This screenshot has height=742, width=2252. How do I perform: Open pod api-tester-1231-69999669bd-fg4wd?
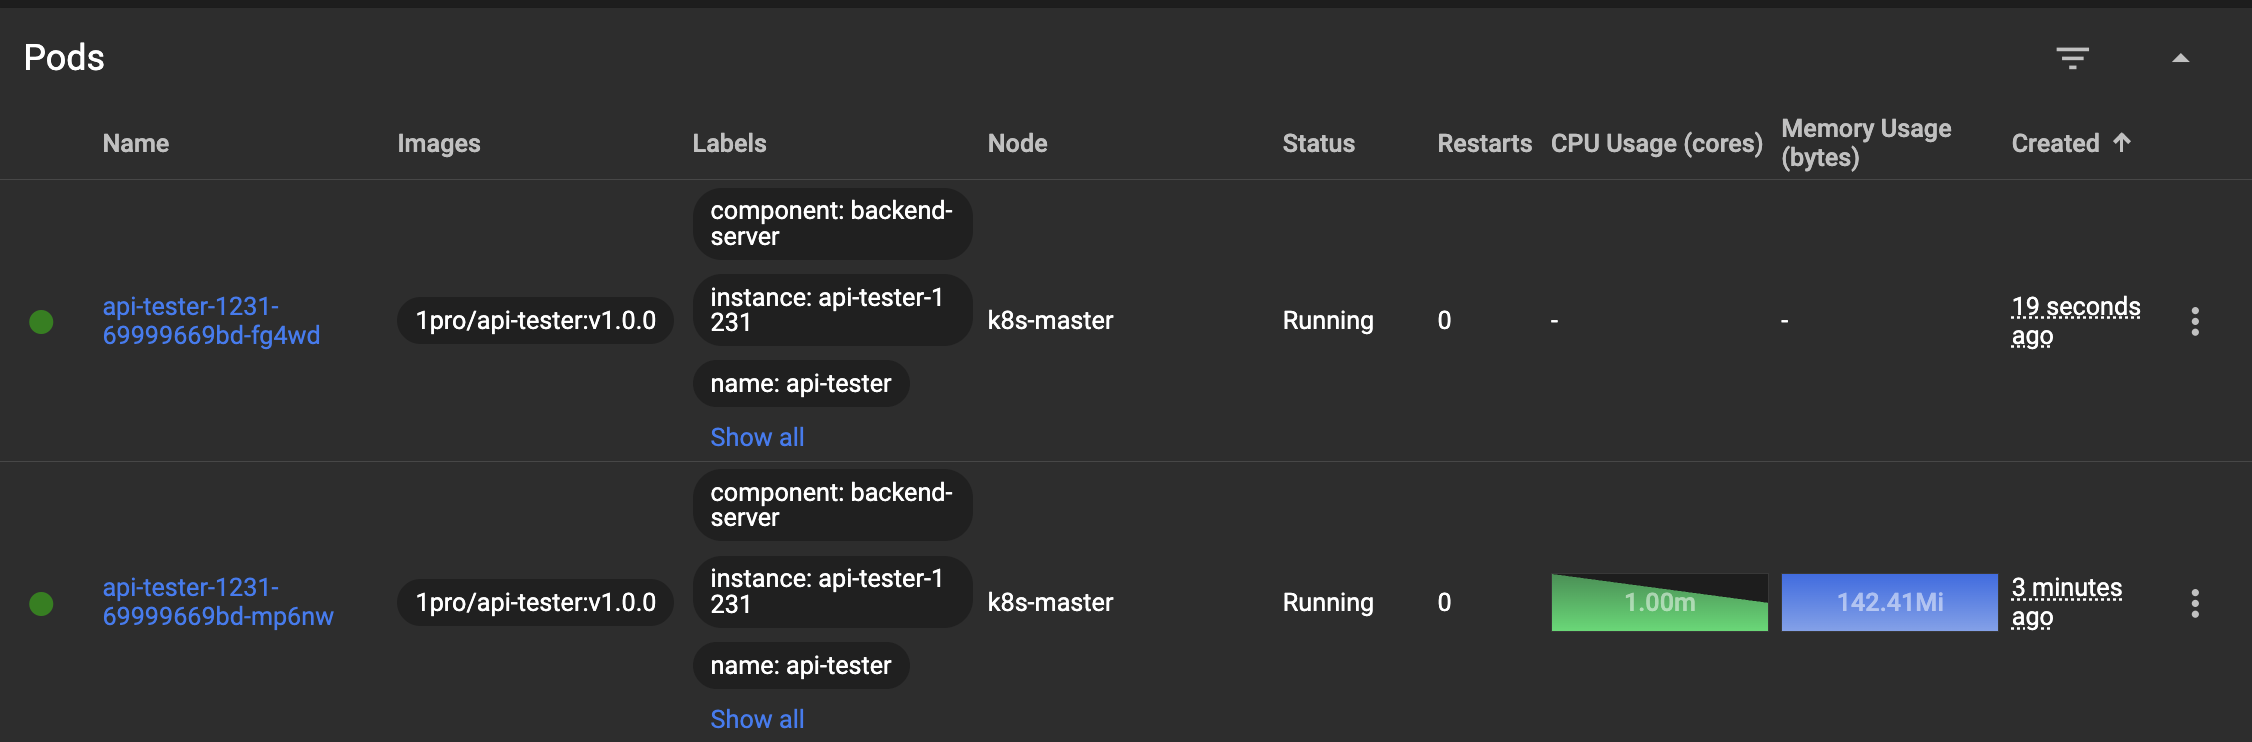210,321
